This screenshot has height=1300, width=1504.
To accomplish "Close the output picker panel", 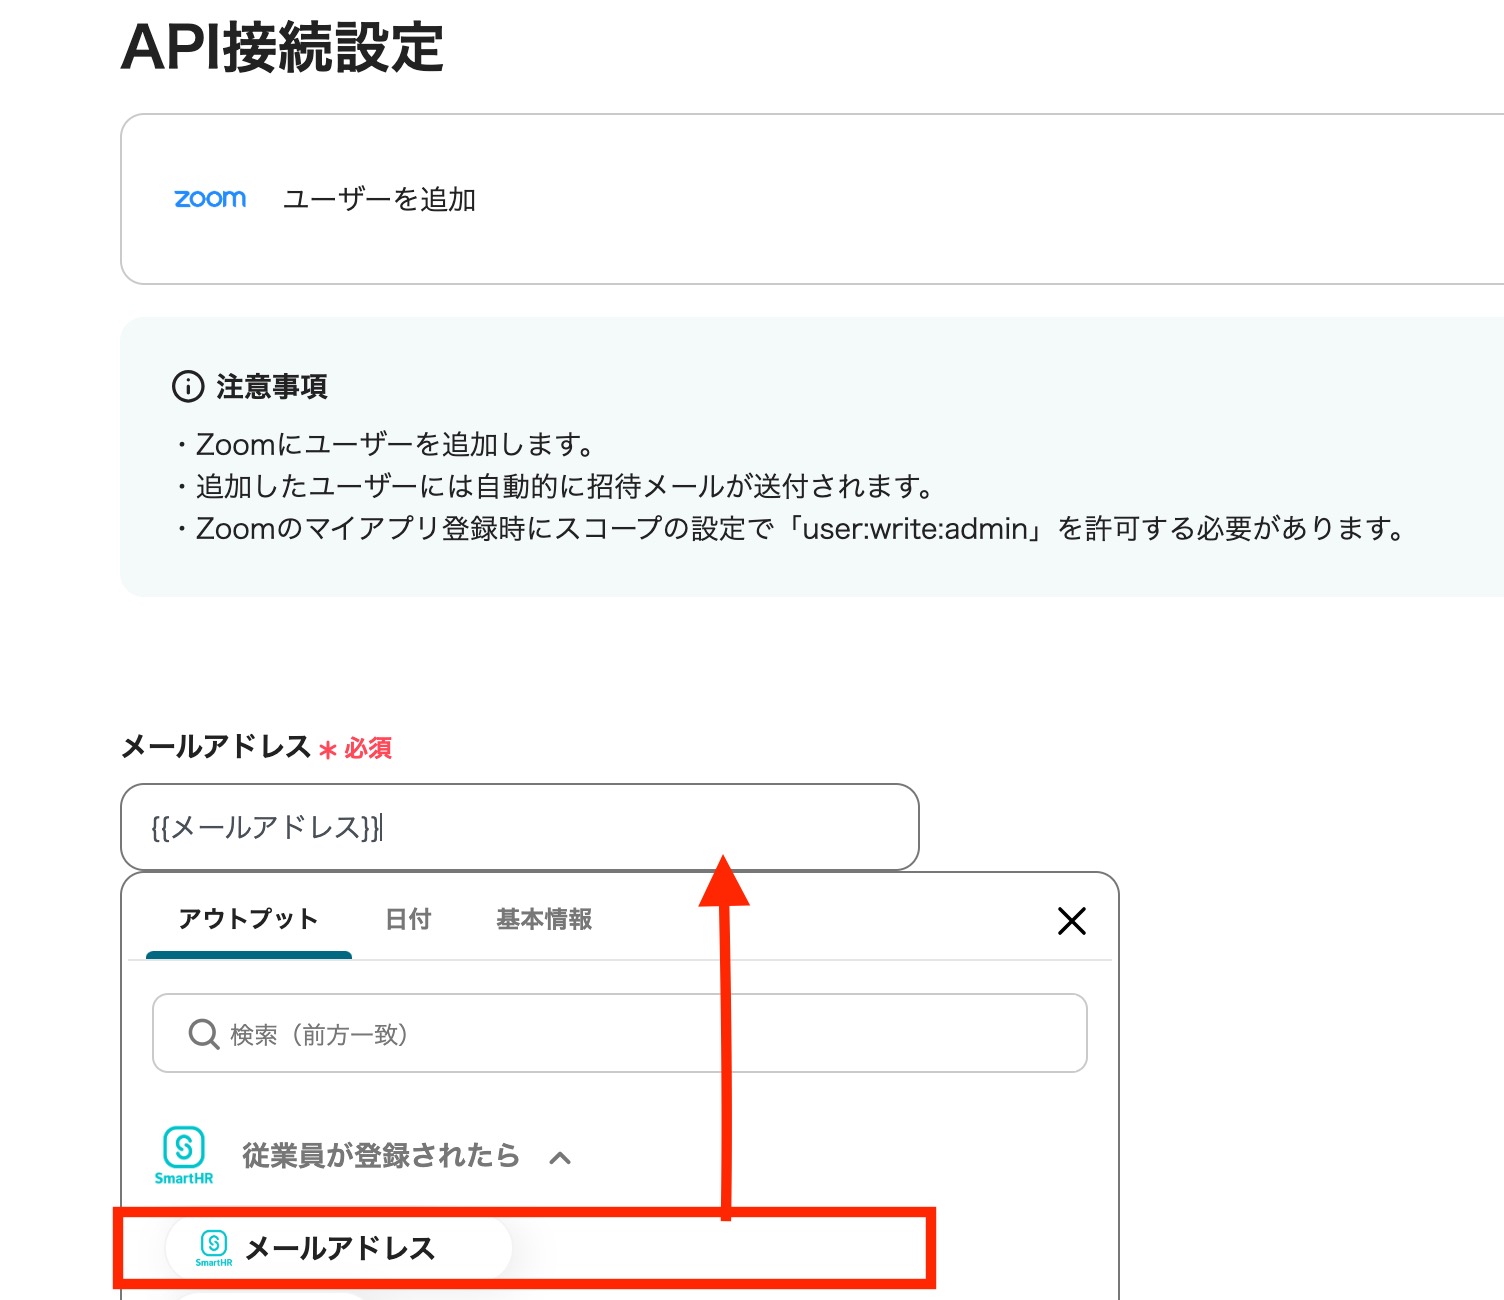I will 1072,921.
